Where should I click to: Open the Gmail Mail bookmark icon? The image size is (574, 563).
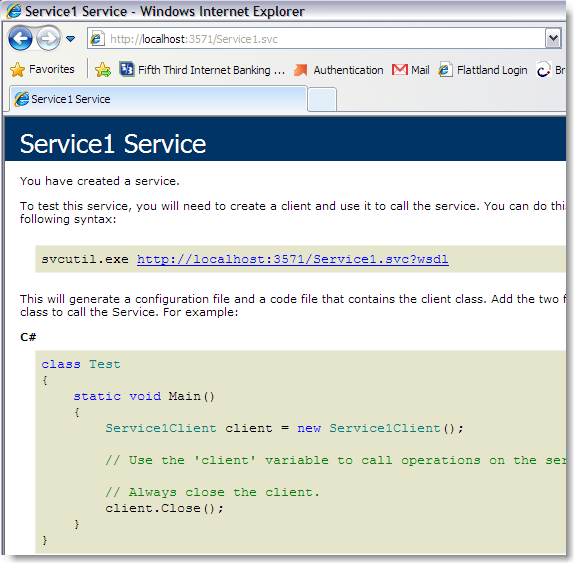400,70
